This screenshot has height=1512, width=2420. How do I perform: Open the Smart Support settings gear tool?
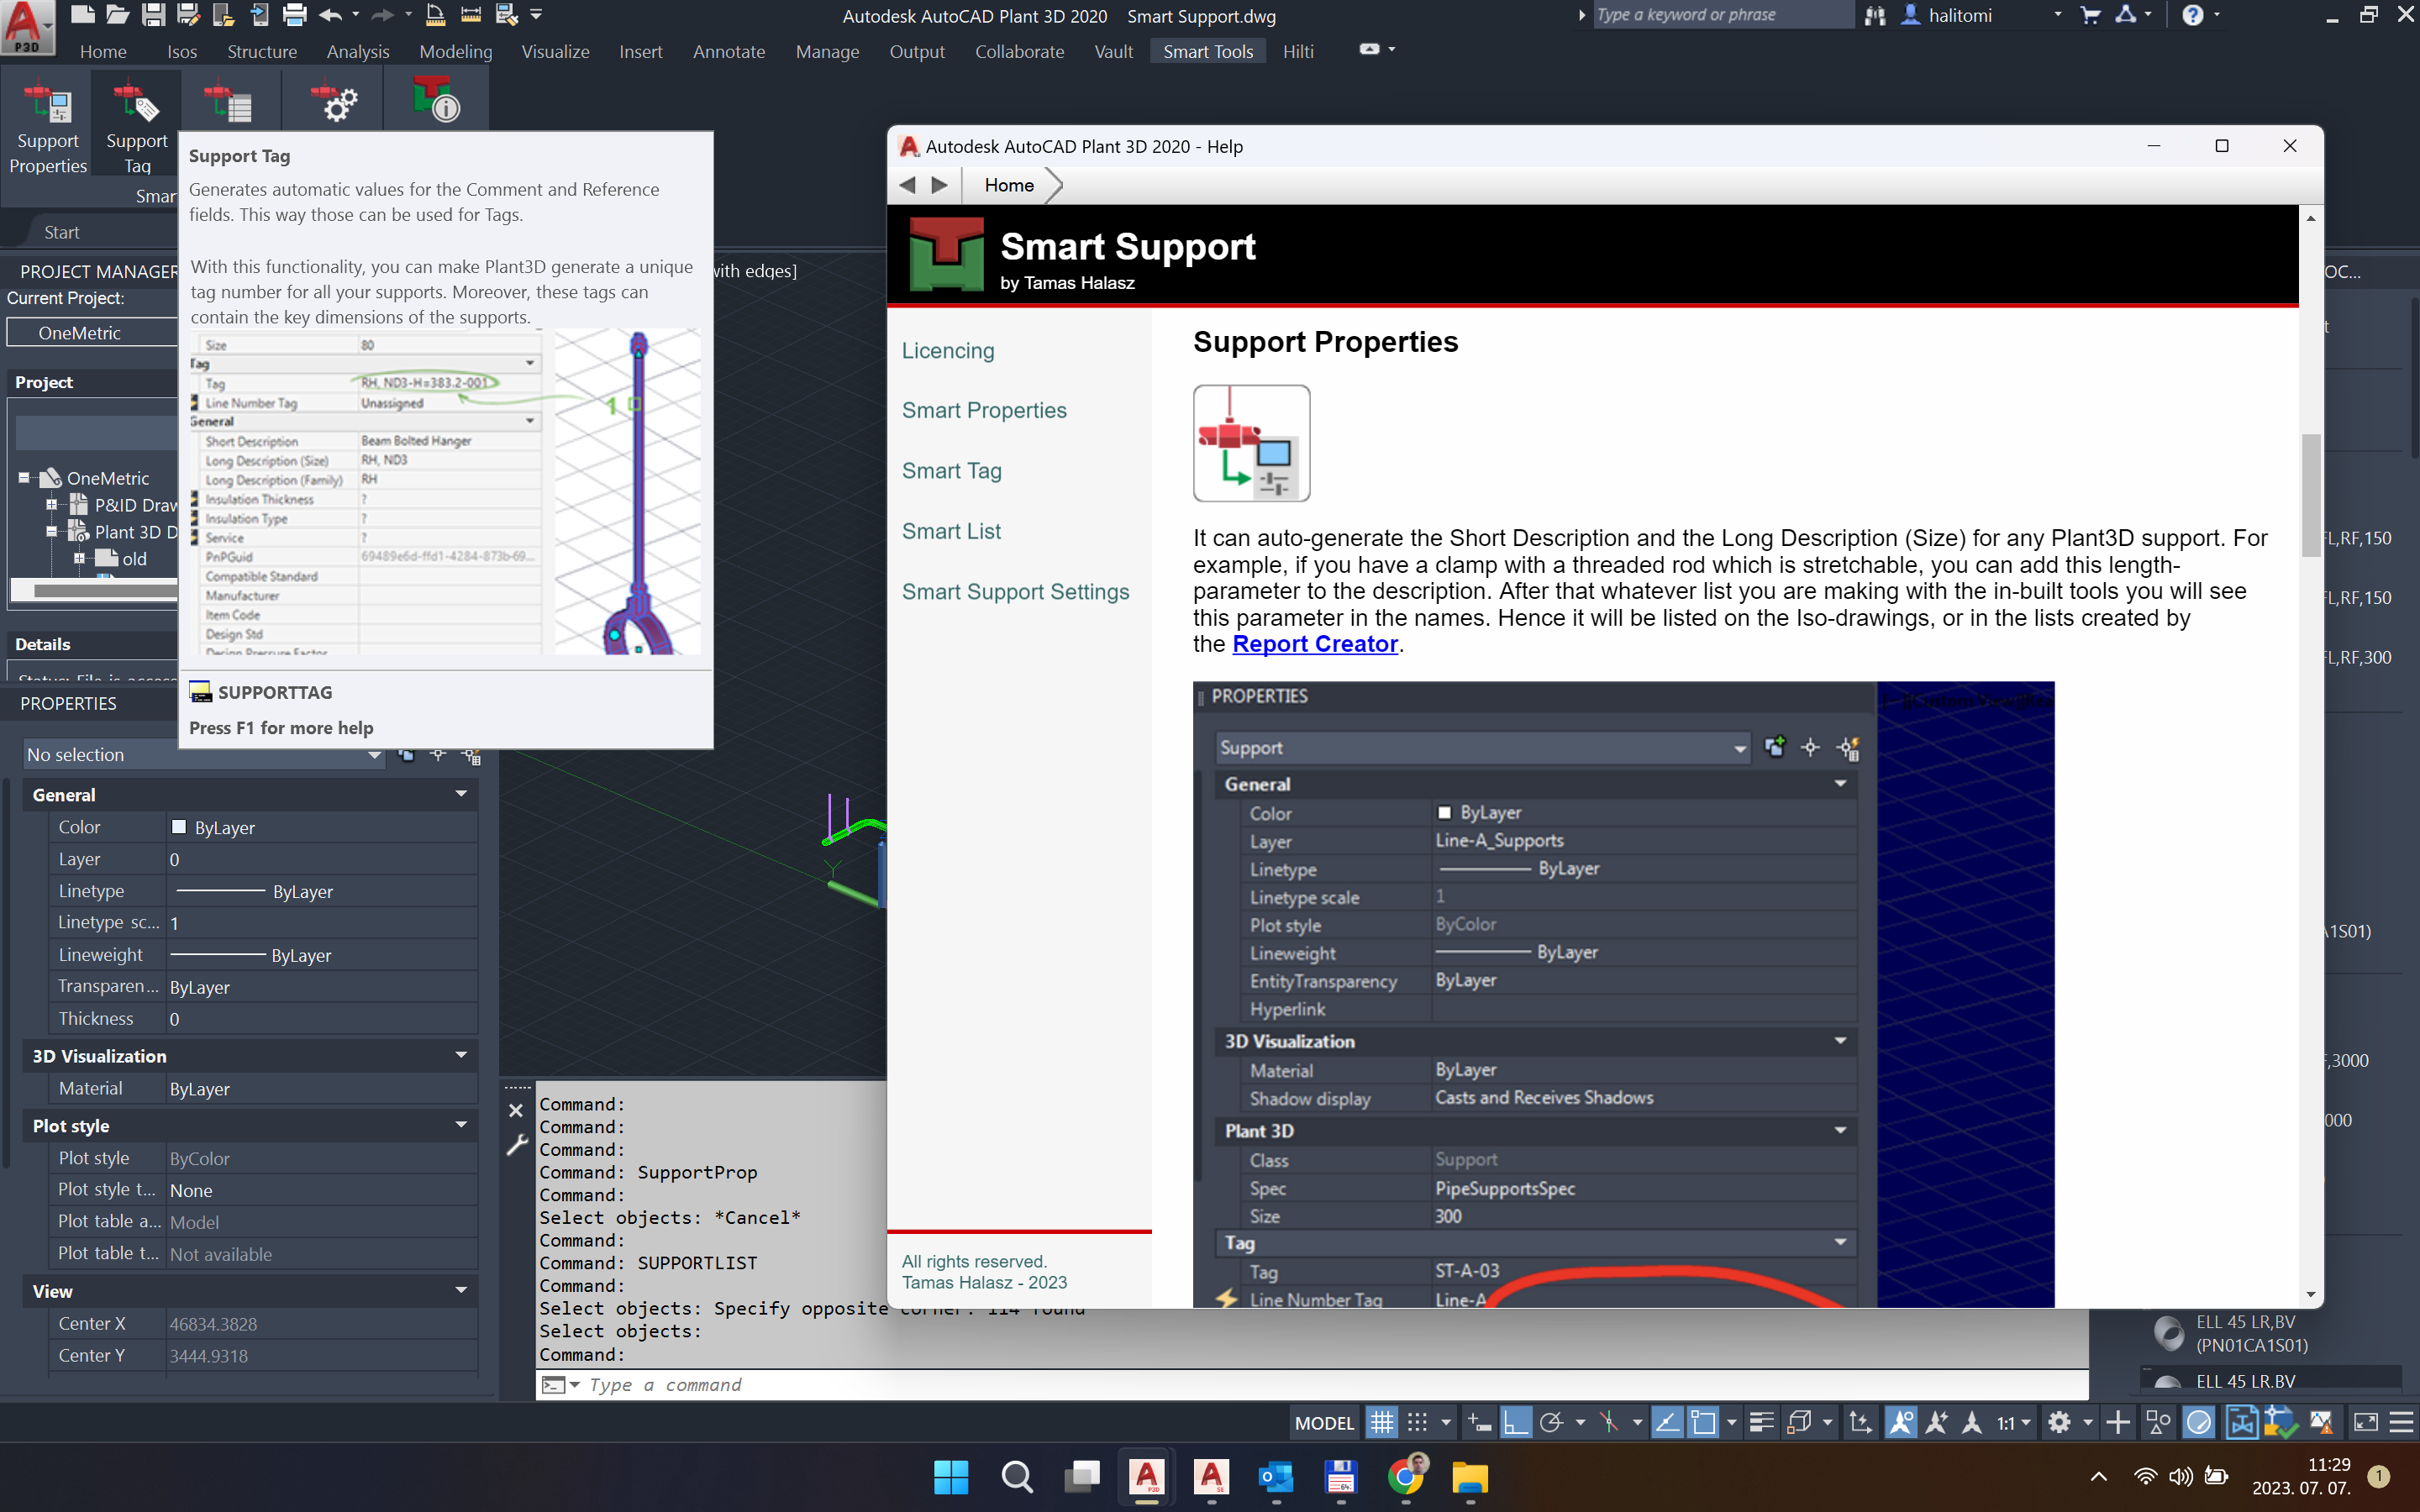point(336,103)
